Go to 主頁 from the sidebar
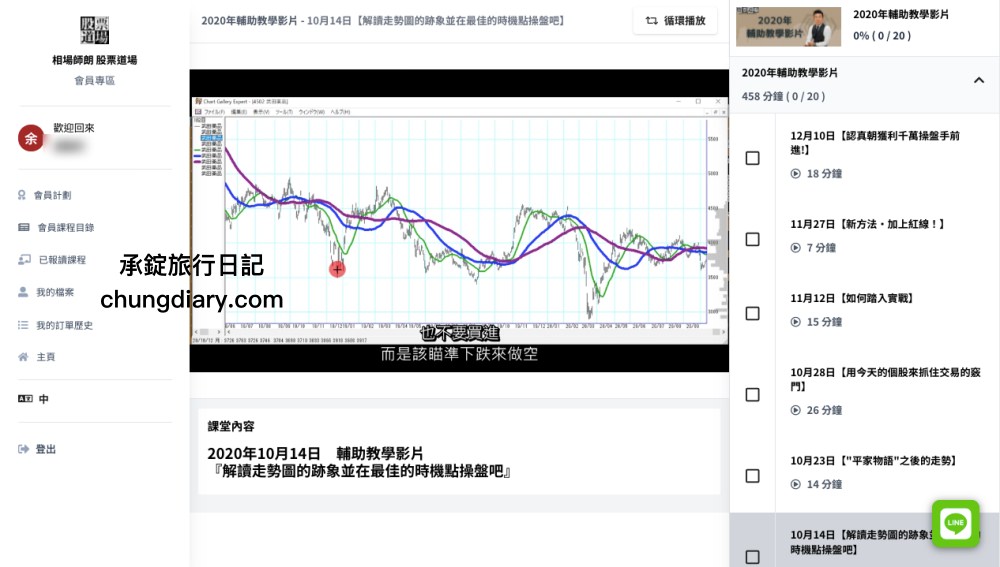The image size is (1000, 567). click(x=45, y=357)
